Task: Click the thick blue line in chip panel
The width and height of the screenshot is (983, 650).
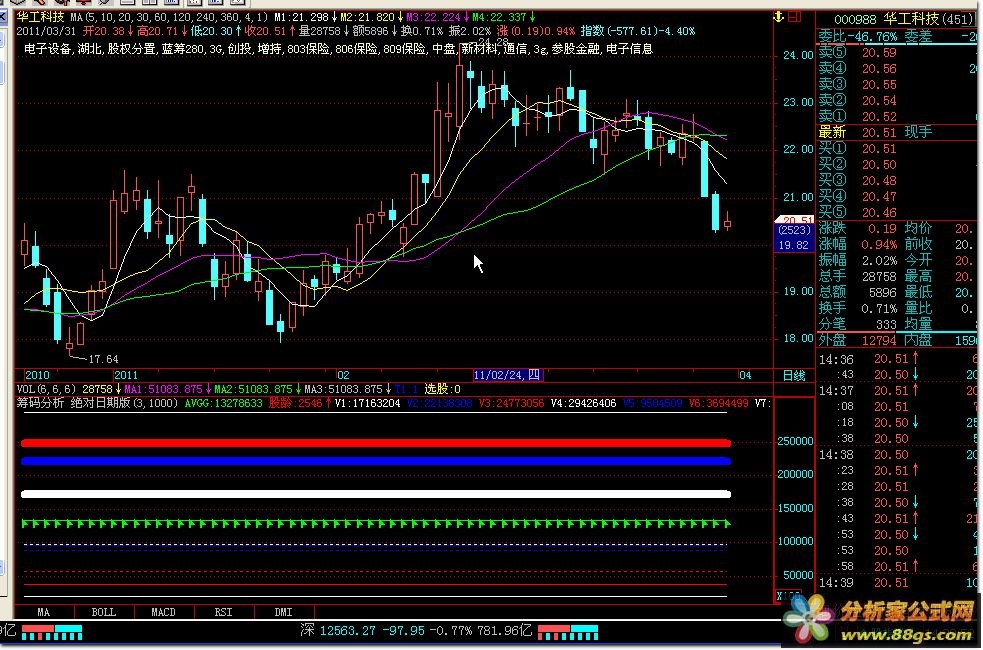Action: point(376,461)
